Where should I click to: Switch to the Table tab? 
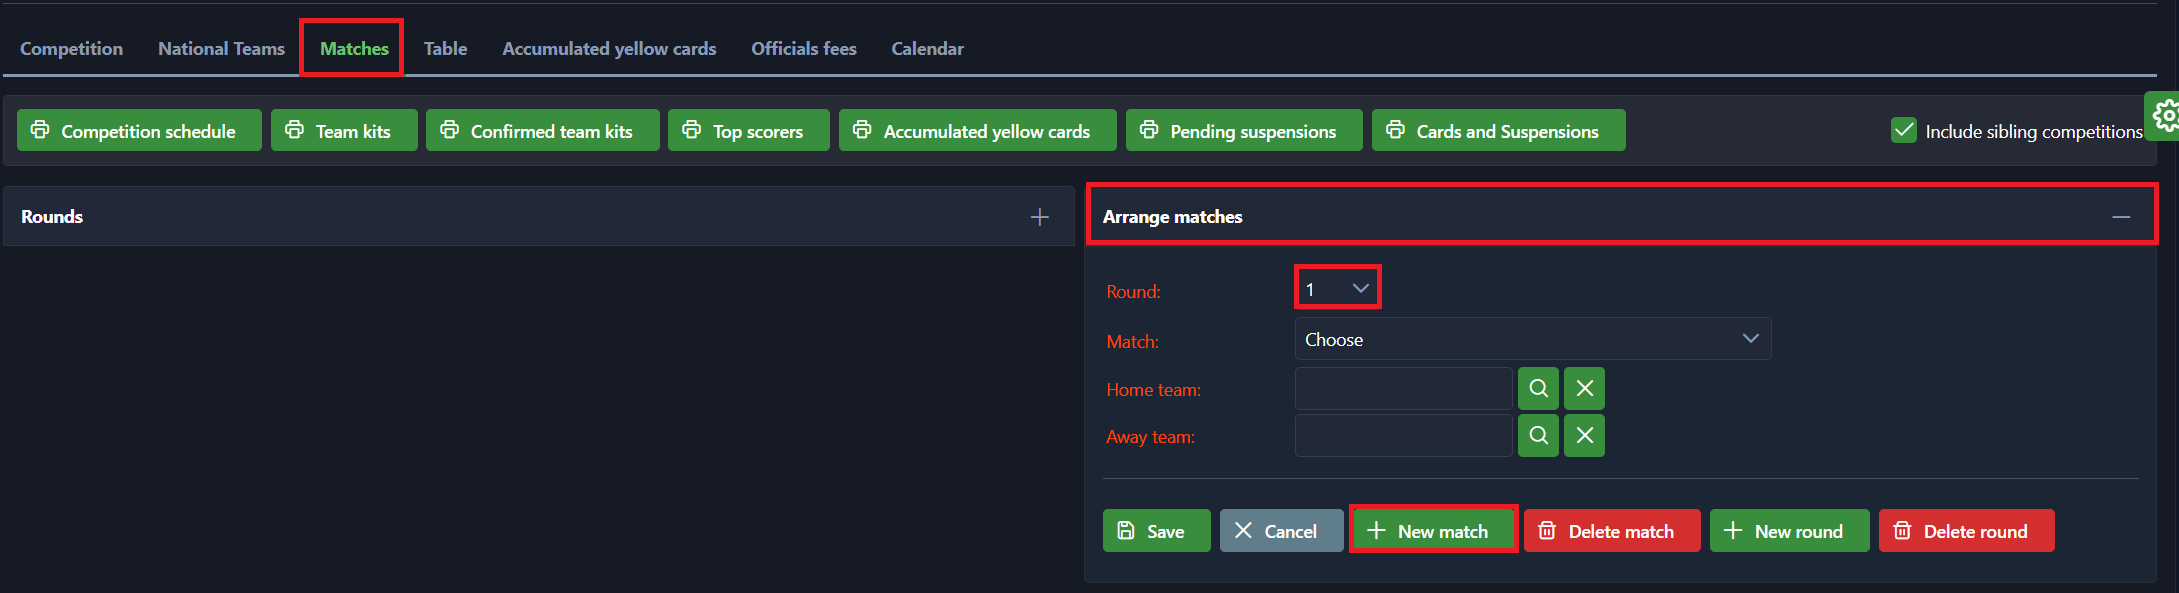point(445,49)
